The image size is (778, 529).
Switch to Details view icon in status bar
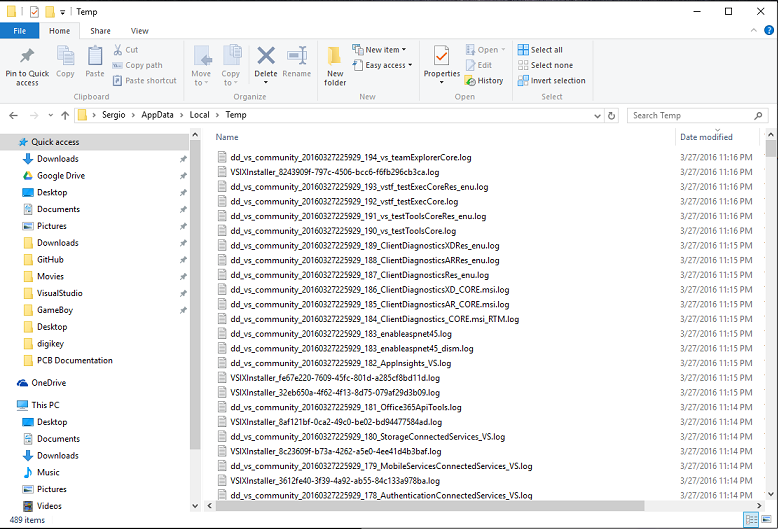751,520
